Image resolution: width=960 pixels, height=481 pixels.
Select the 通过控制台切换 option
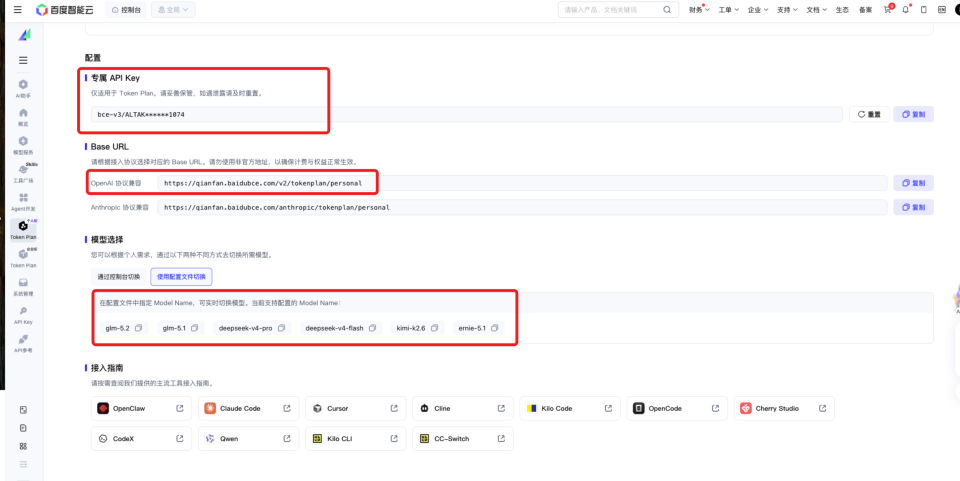(119, 277)
